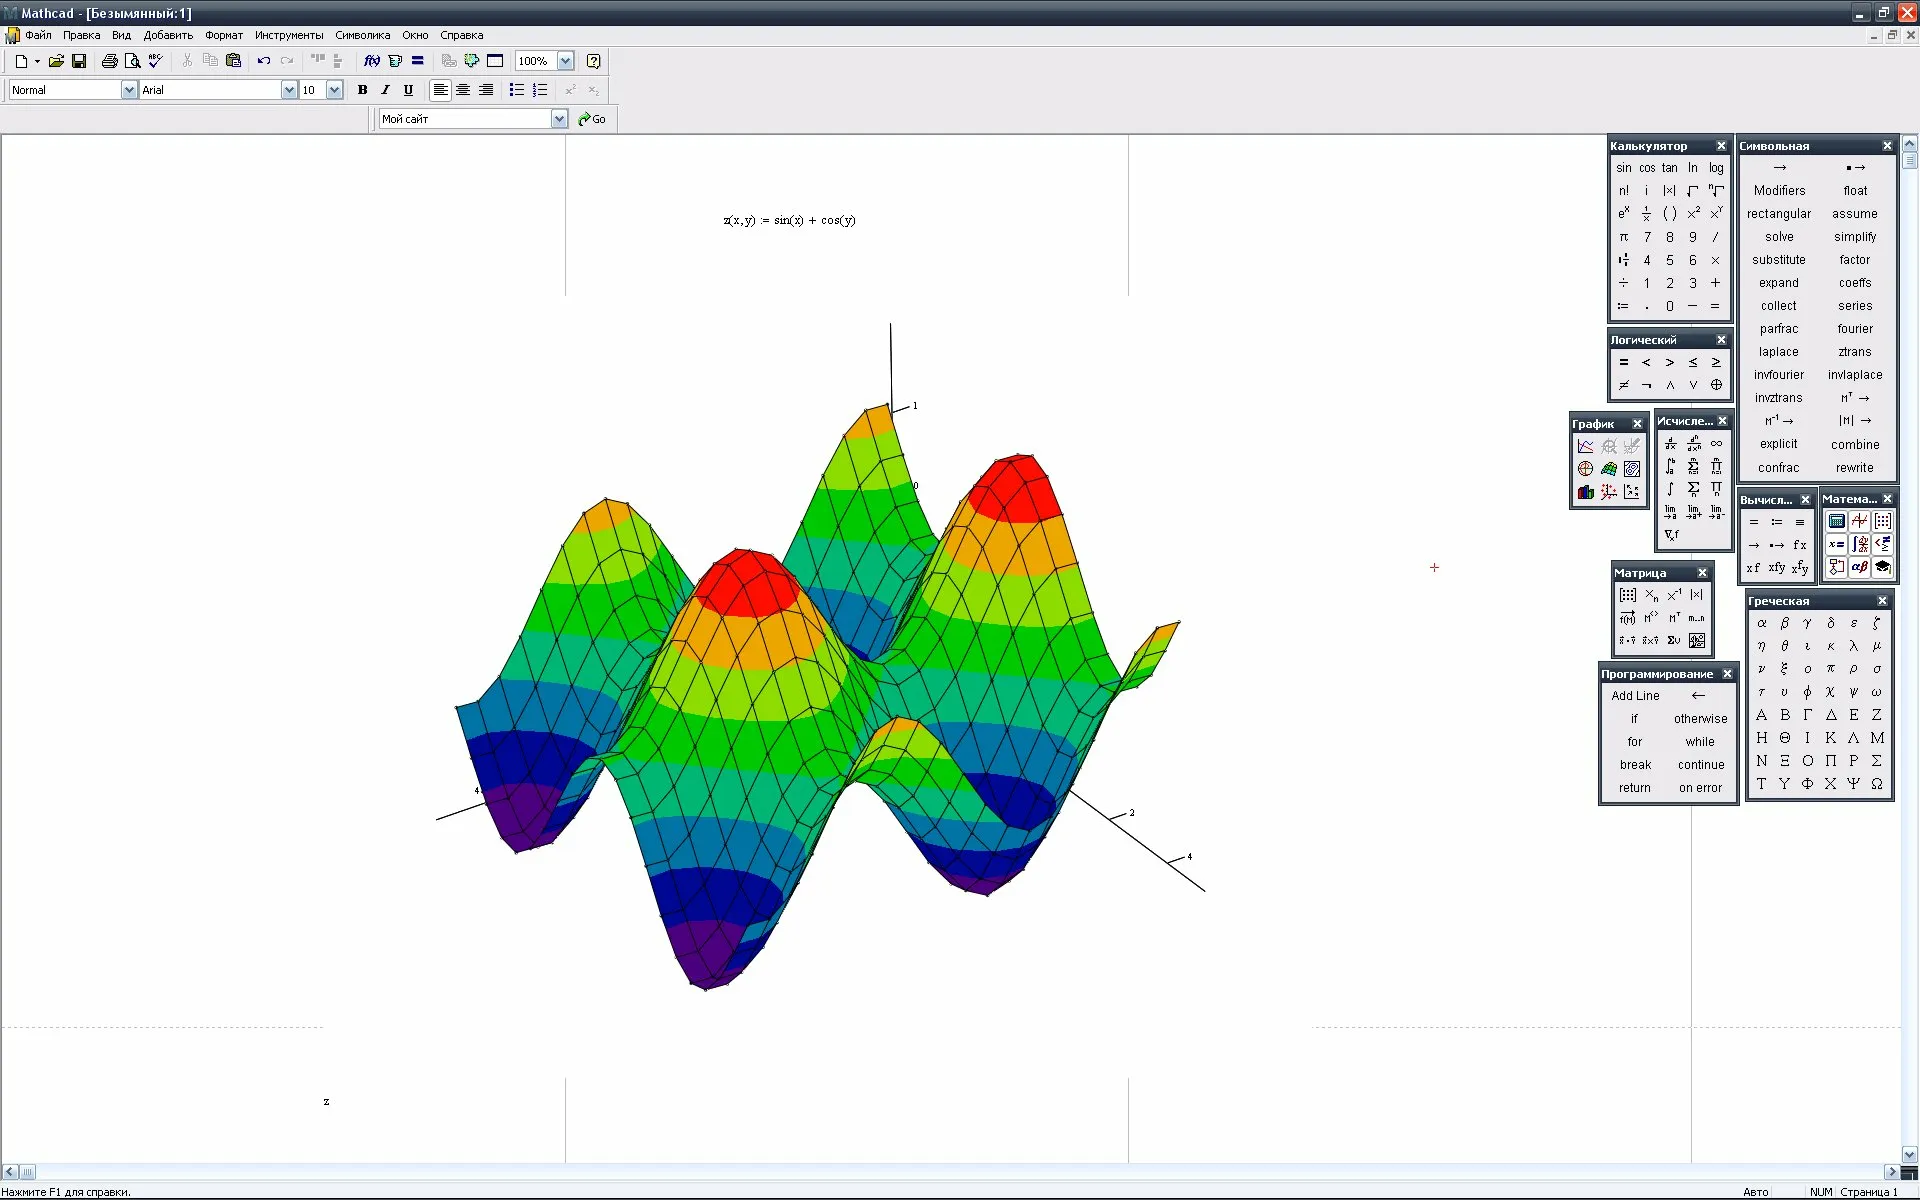
Task: Click the horizontal scrollbar track
Action: click(x=960, y=1172)
